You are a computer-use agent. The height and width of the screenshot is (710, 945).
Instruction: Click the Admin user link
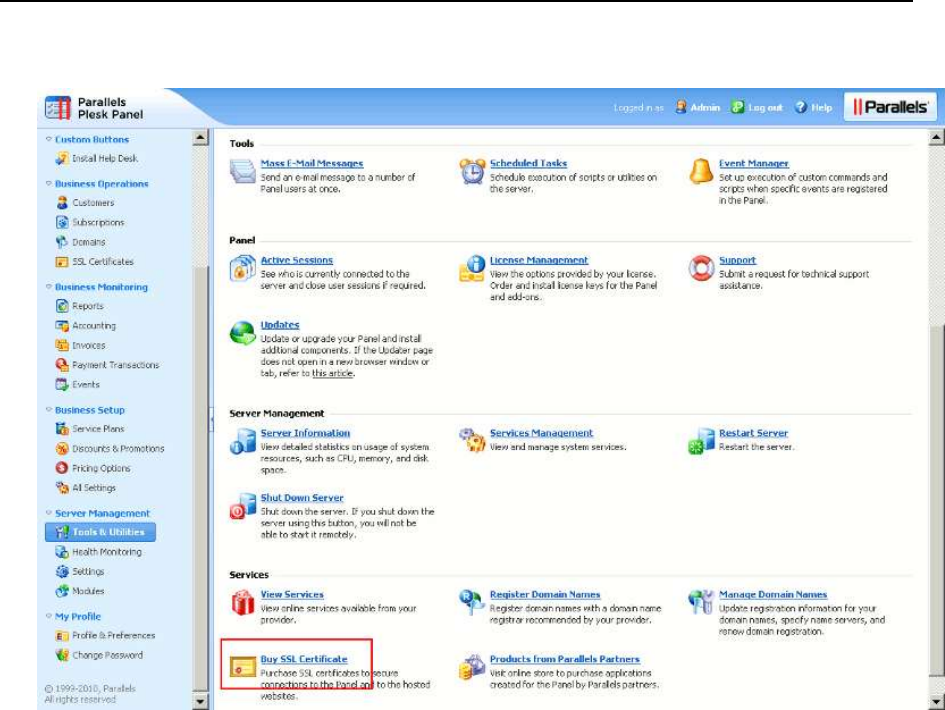tap(697, 107)
